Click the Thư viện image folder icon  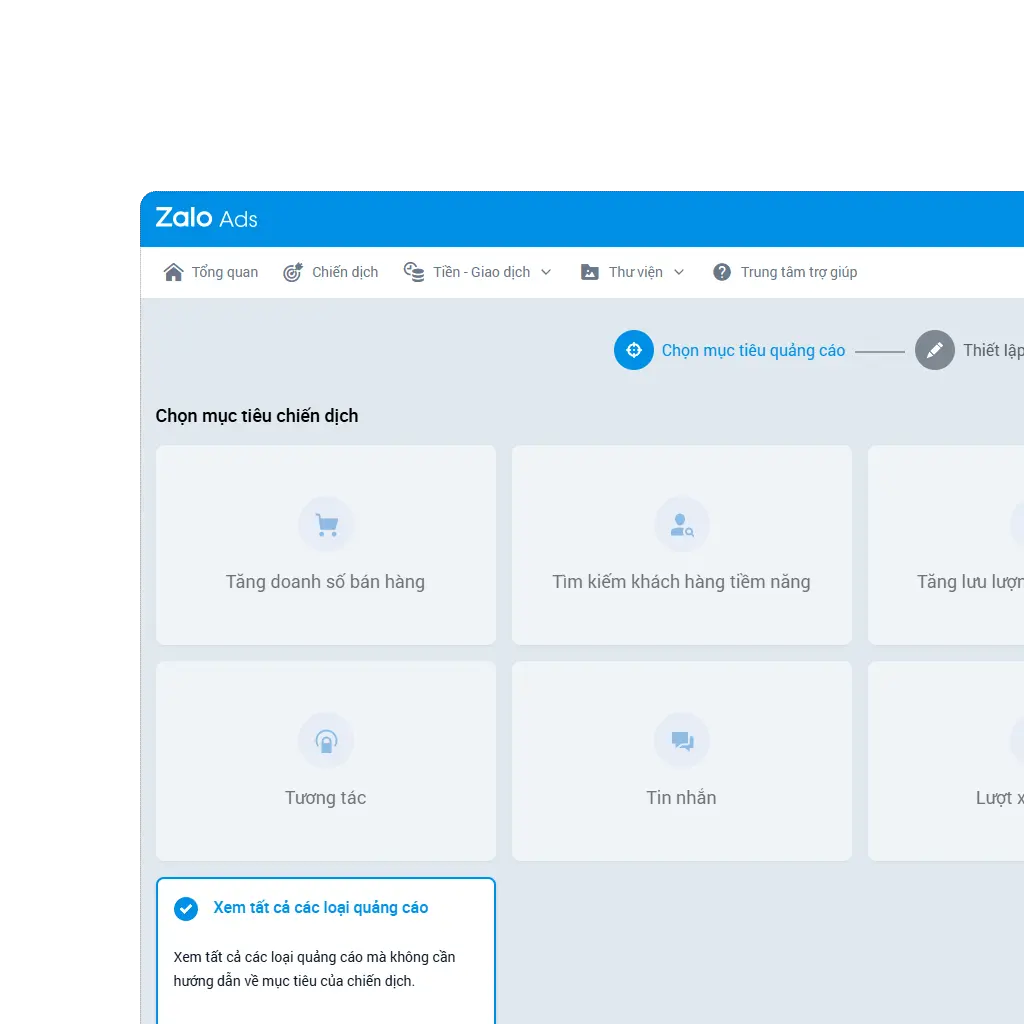pos(590,272)
